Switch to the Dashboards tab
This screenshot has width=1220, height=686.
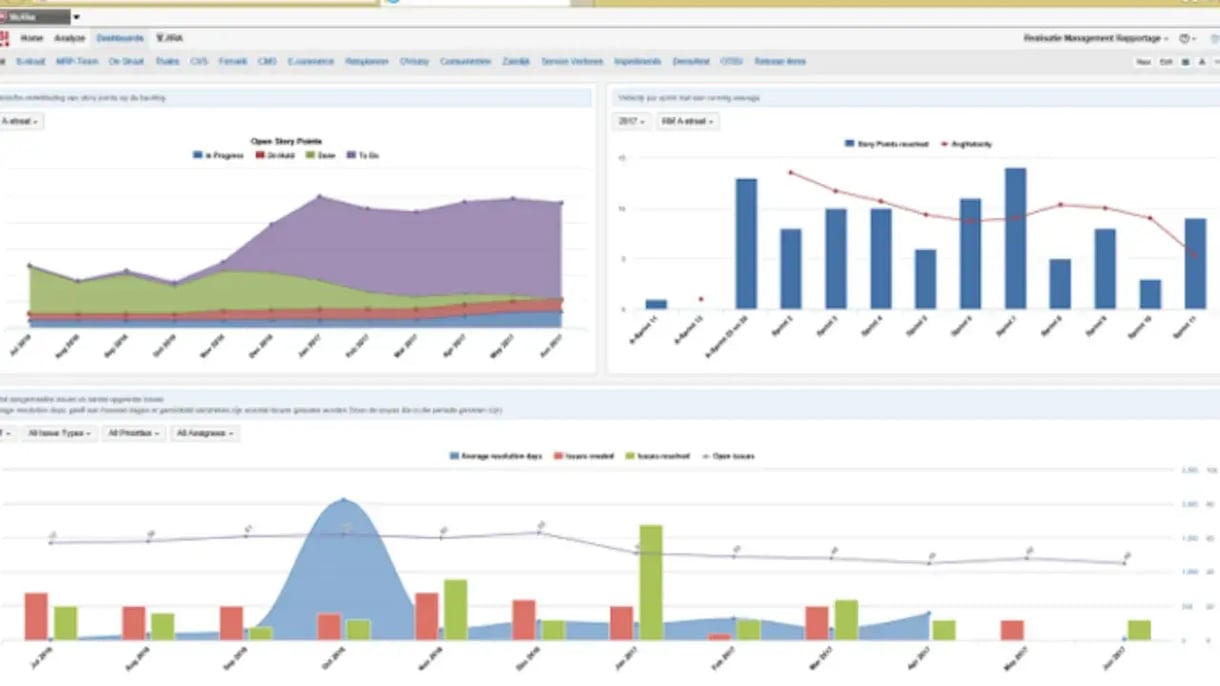pyautogui.click(x=120, y=38)
